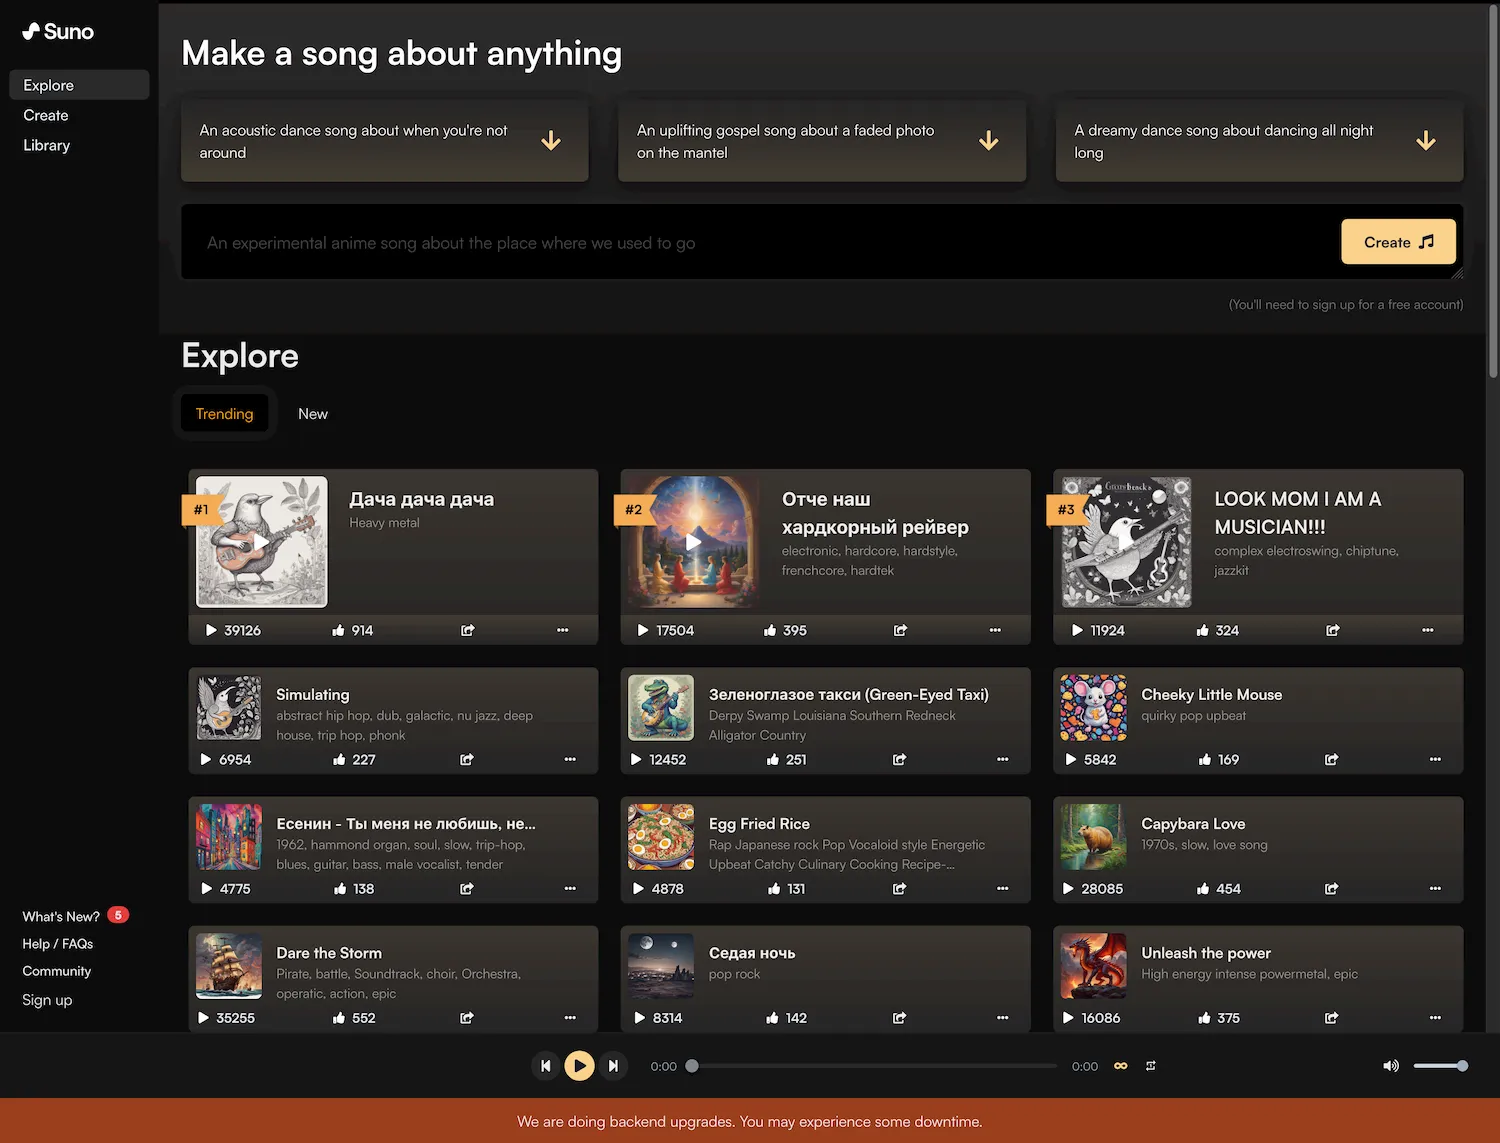Share LOOK MOM I AM A MUSICIAN!!!
Image resolution: width=1500 pixels, height=1143 pixels.
1333,630
